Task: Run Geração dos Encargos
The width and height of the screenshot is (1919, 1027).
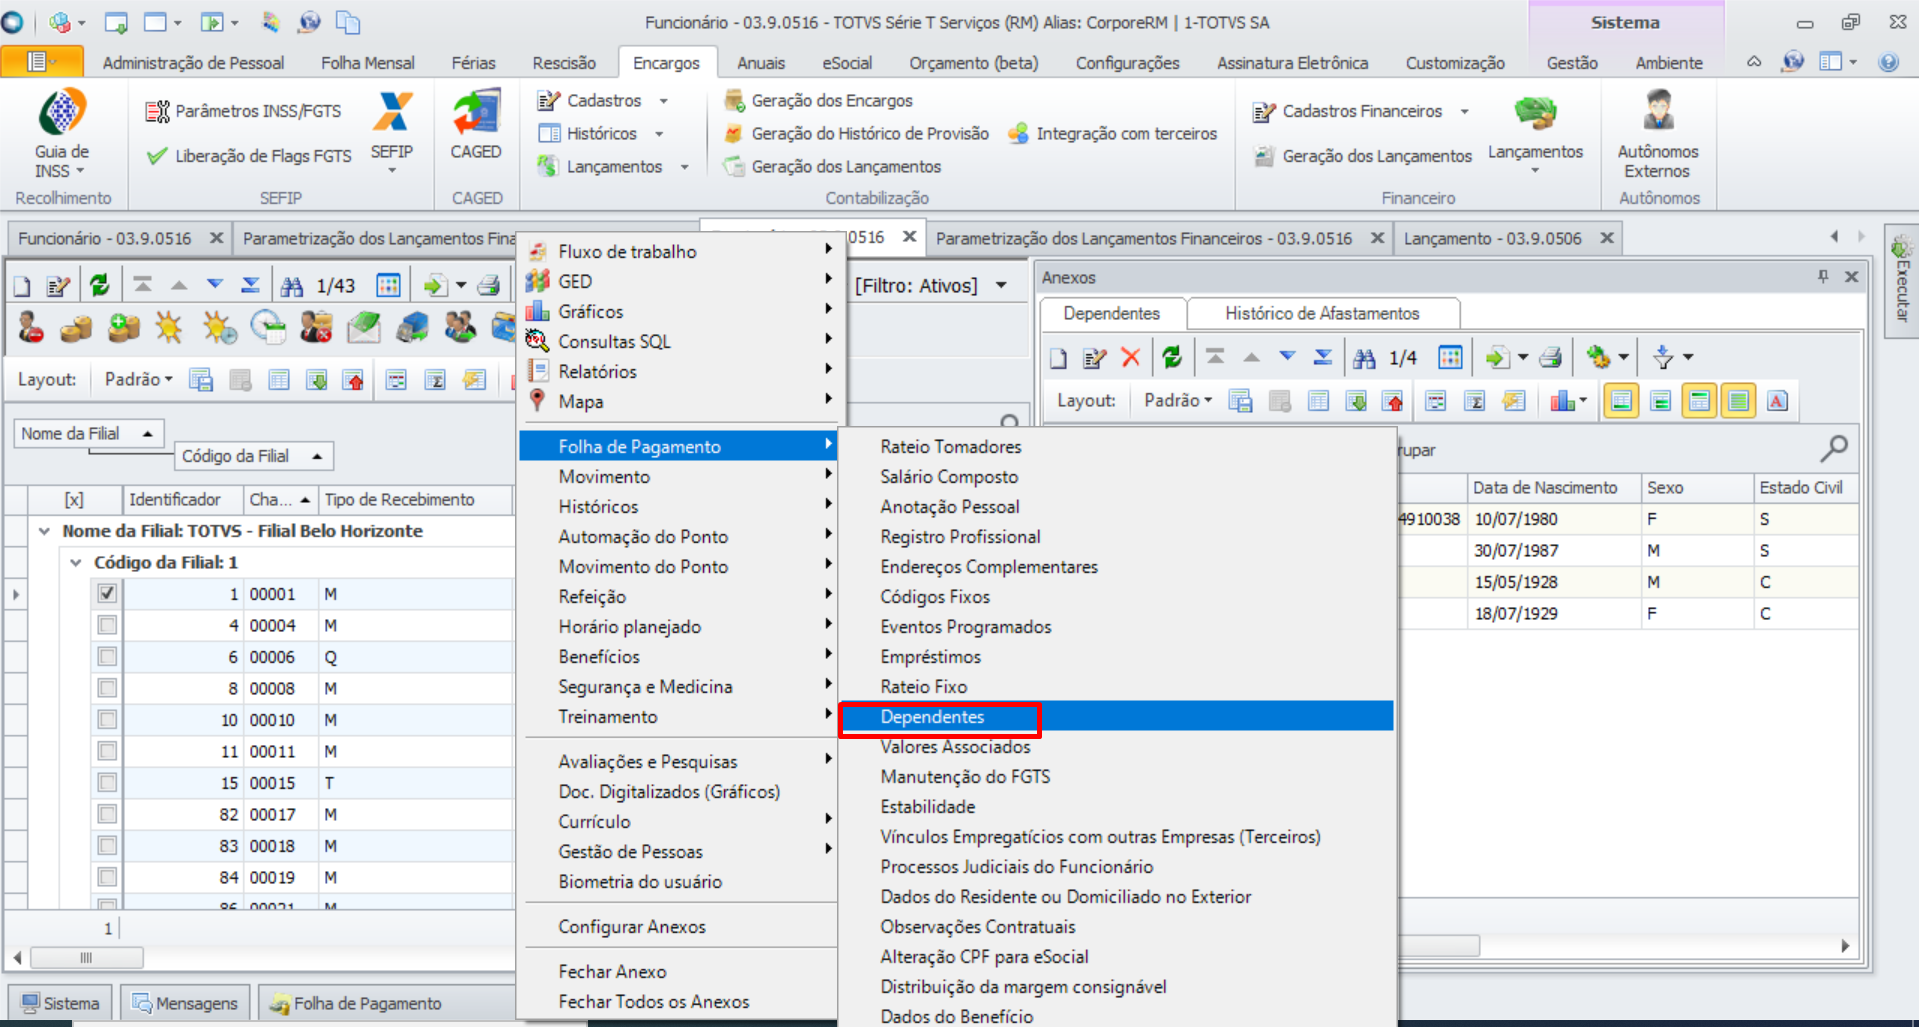Action: (819, 101)
